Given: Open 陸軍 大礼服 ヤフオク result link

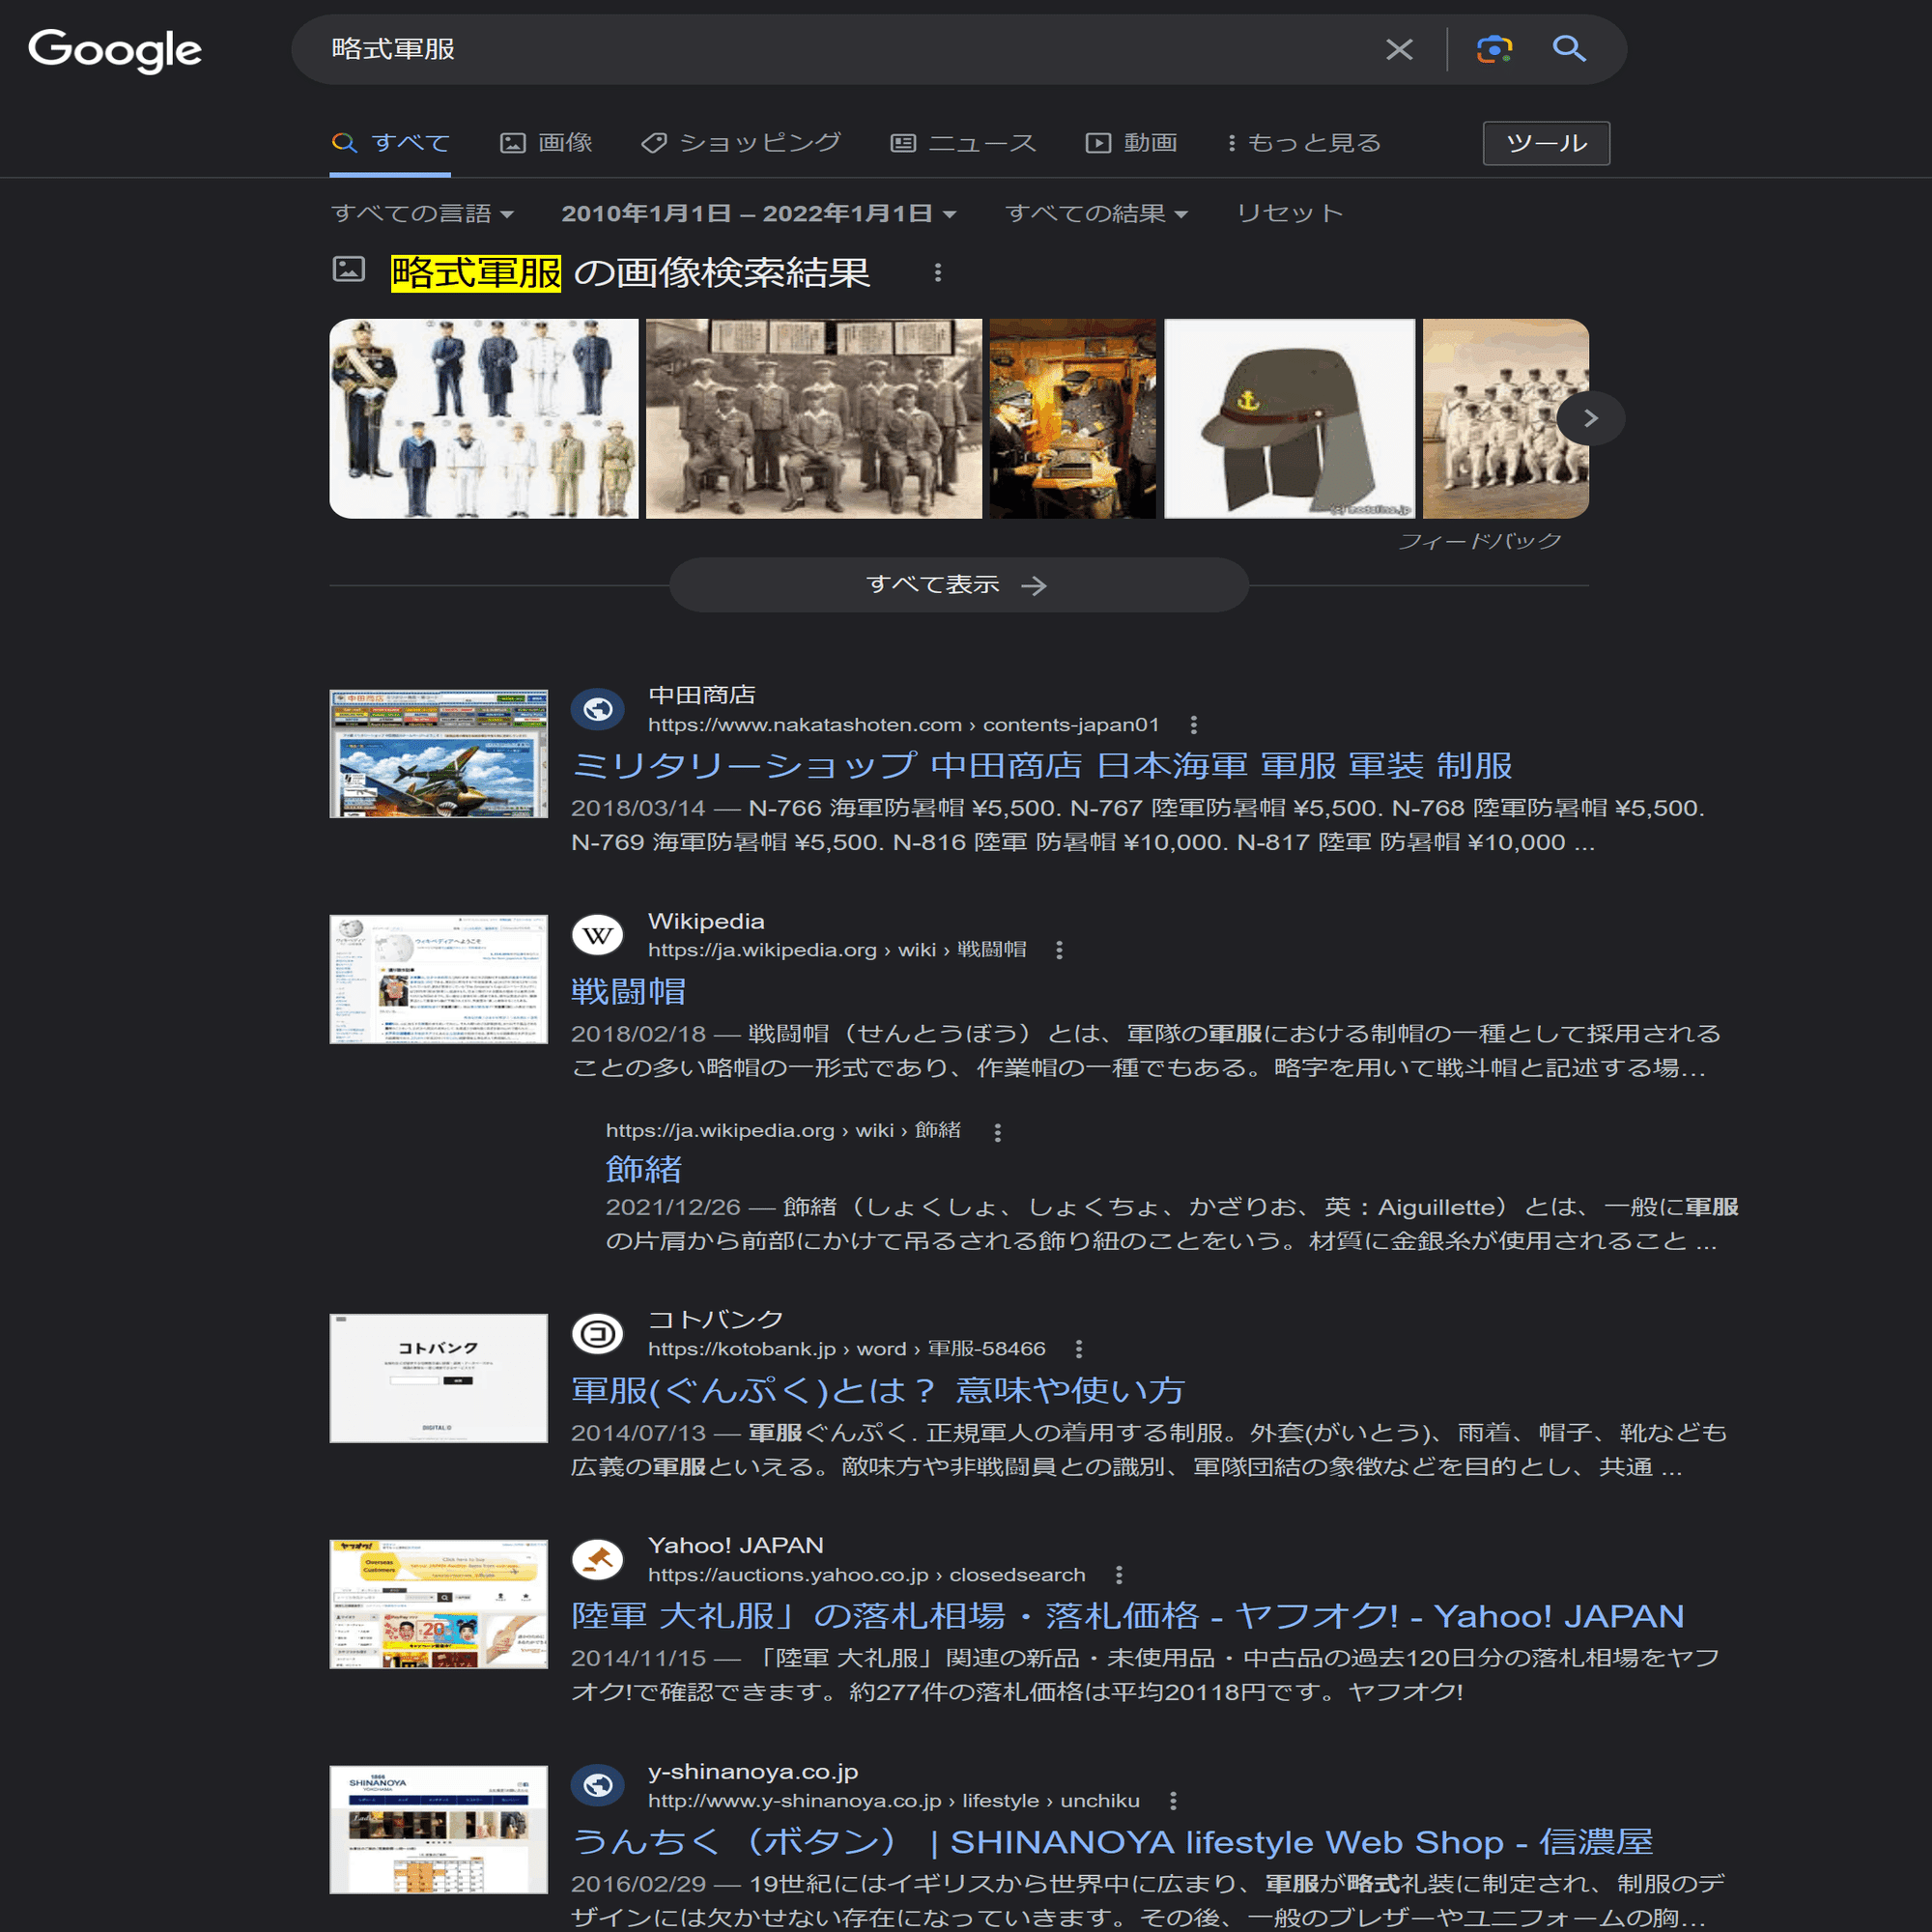Looking at the screenshot, I should (x=1127, y=1616).
